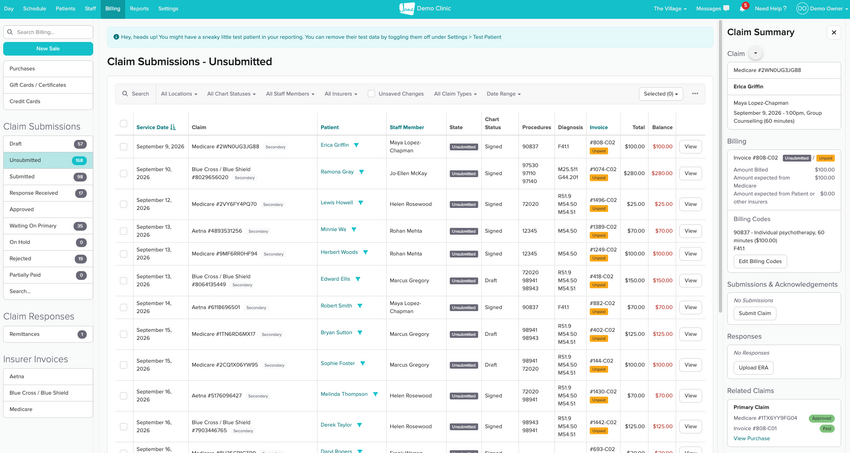Image resolution: width=850 pixels, height=453 pixels.
Task: Click the claims table Search field
Action: coord(136,94)
